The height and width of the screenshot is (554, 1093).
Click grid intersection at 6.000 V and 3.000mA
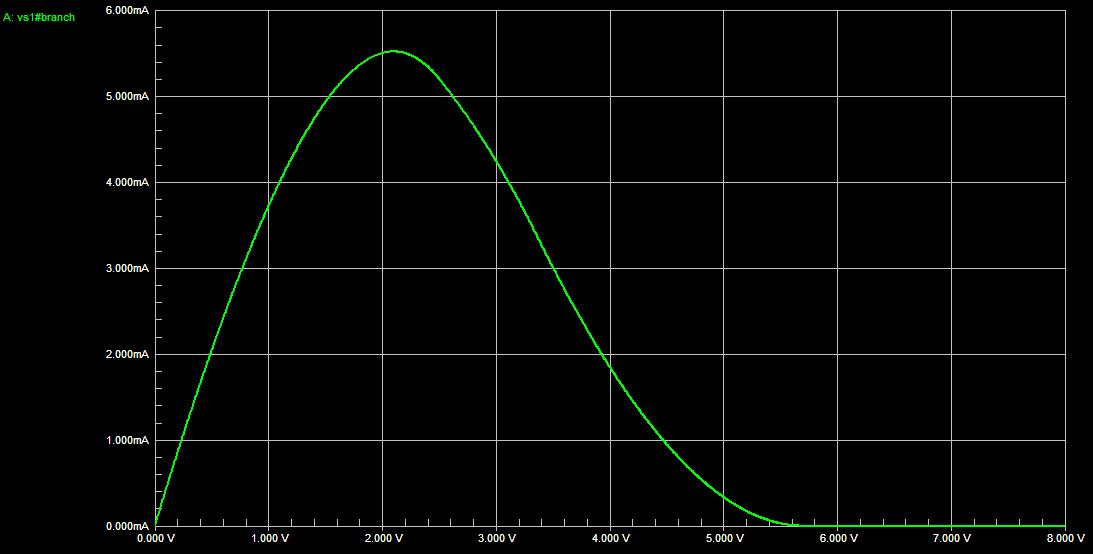click(x=838, y=268)
